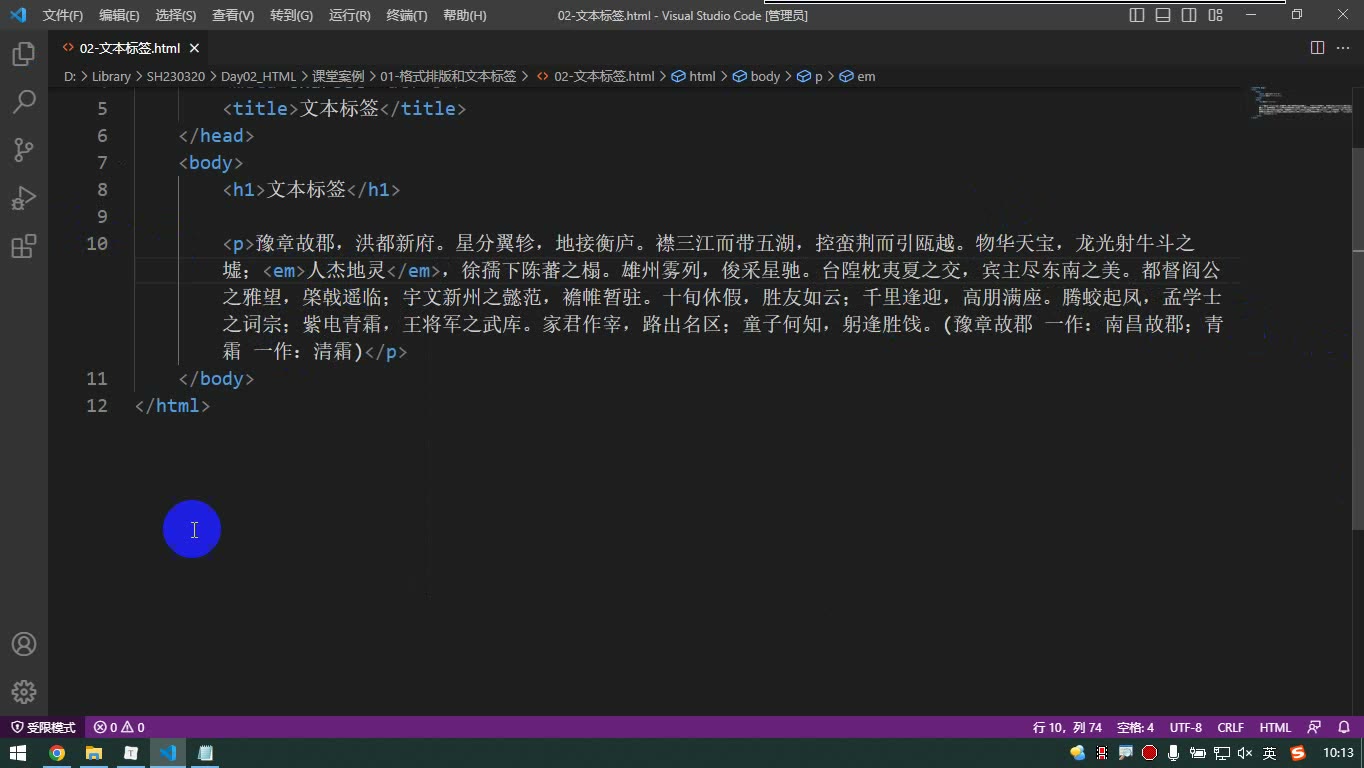Toggle the bottom Panel layout button

pos(1163,15)
